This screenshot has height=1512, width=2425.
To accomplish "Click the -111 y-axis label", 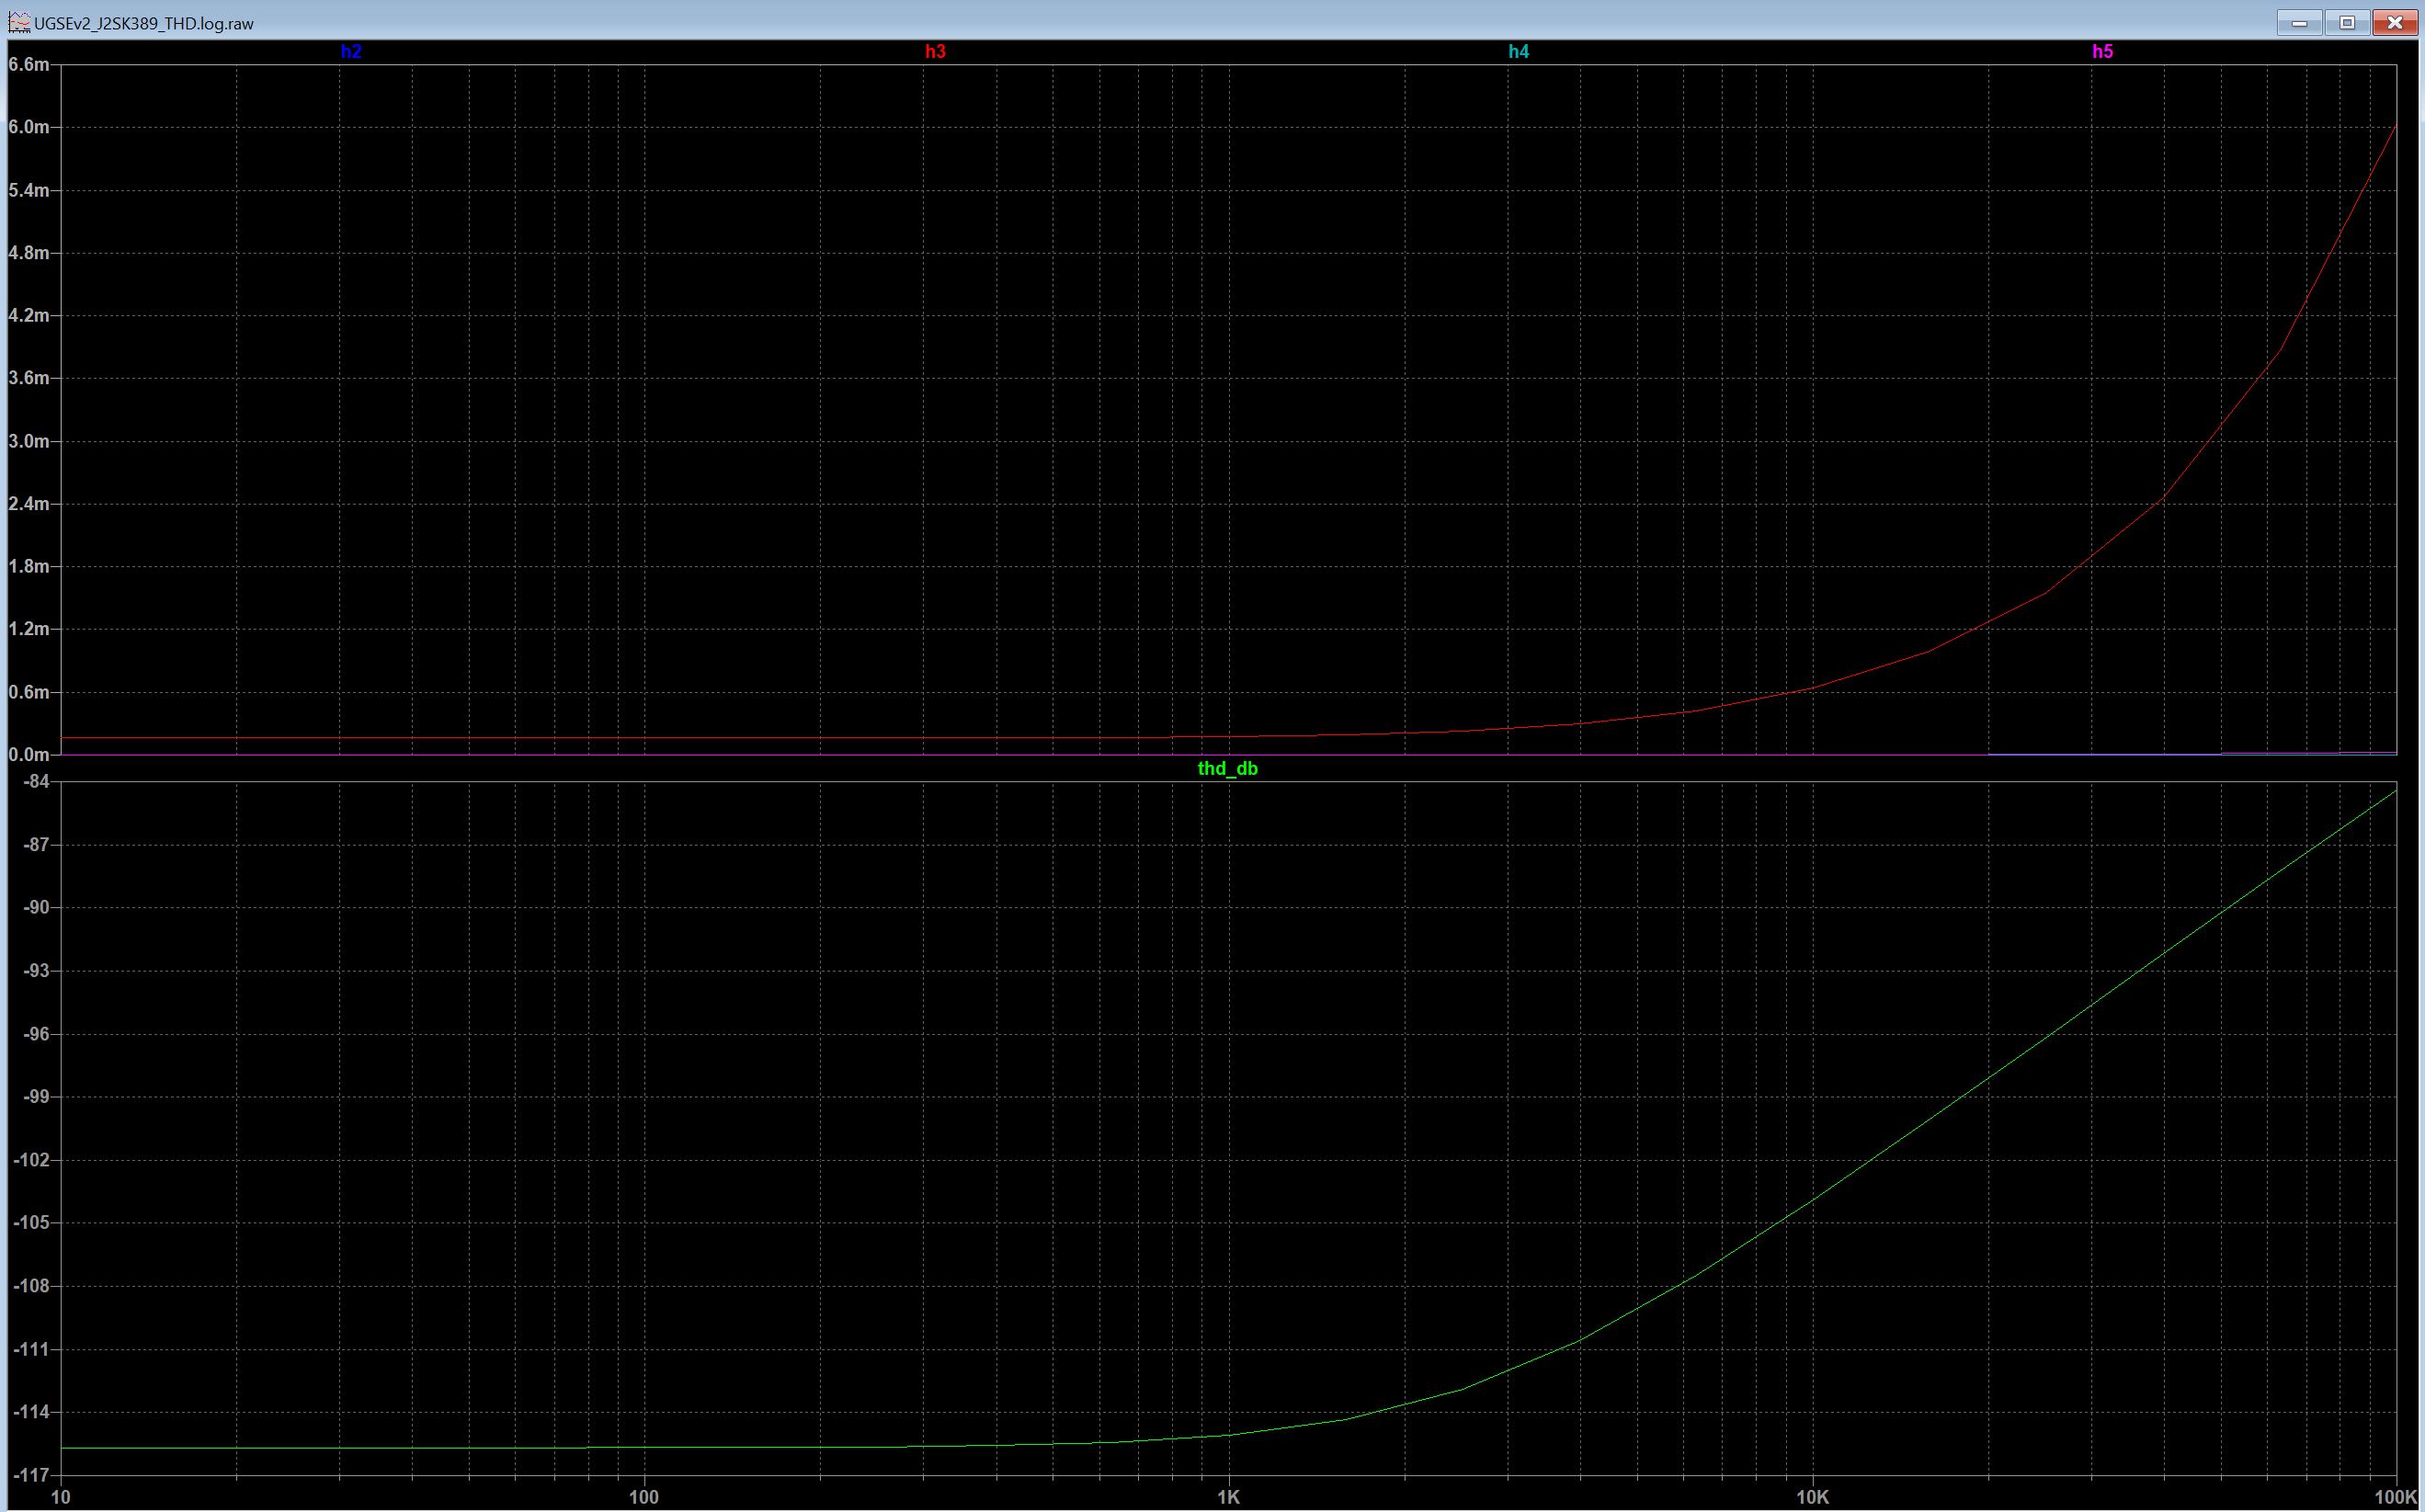I will pyautogui.click(x=31, y=1349).
